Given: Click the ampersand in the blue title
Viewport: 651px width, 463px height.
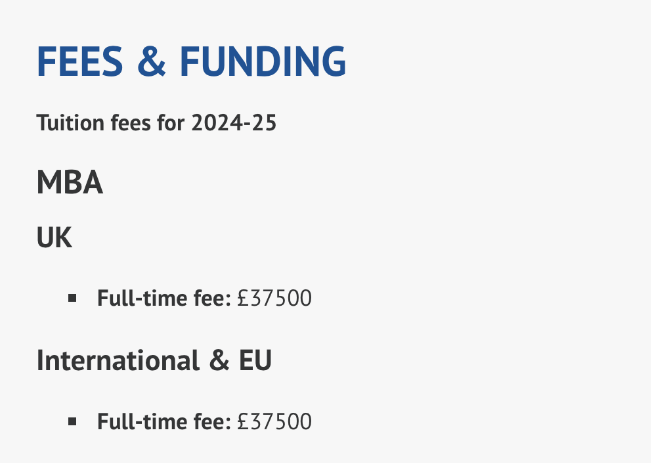Looking at the screenshot, I should coord(152,61).
